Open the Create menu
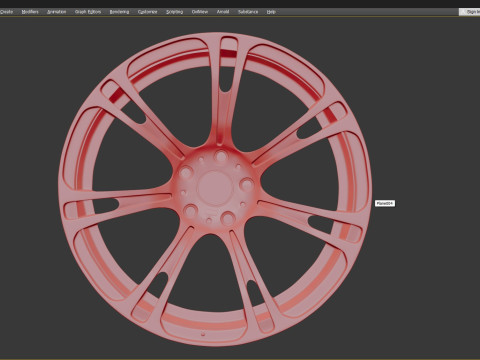The width and height of the screenshot is (480, 360). [6, 12]
